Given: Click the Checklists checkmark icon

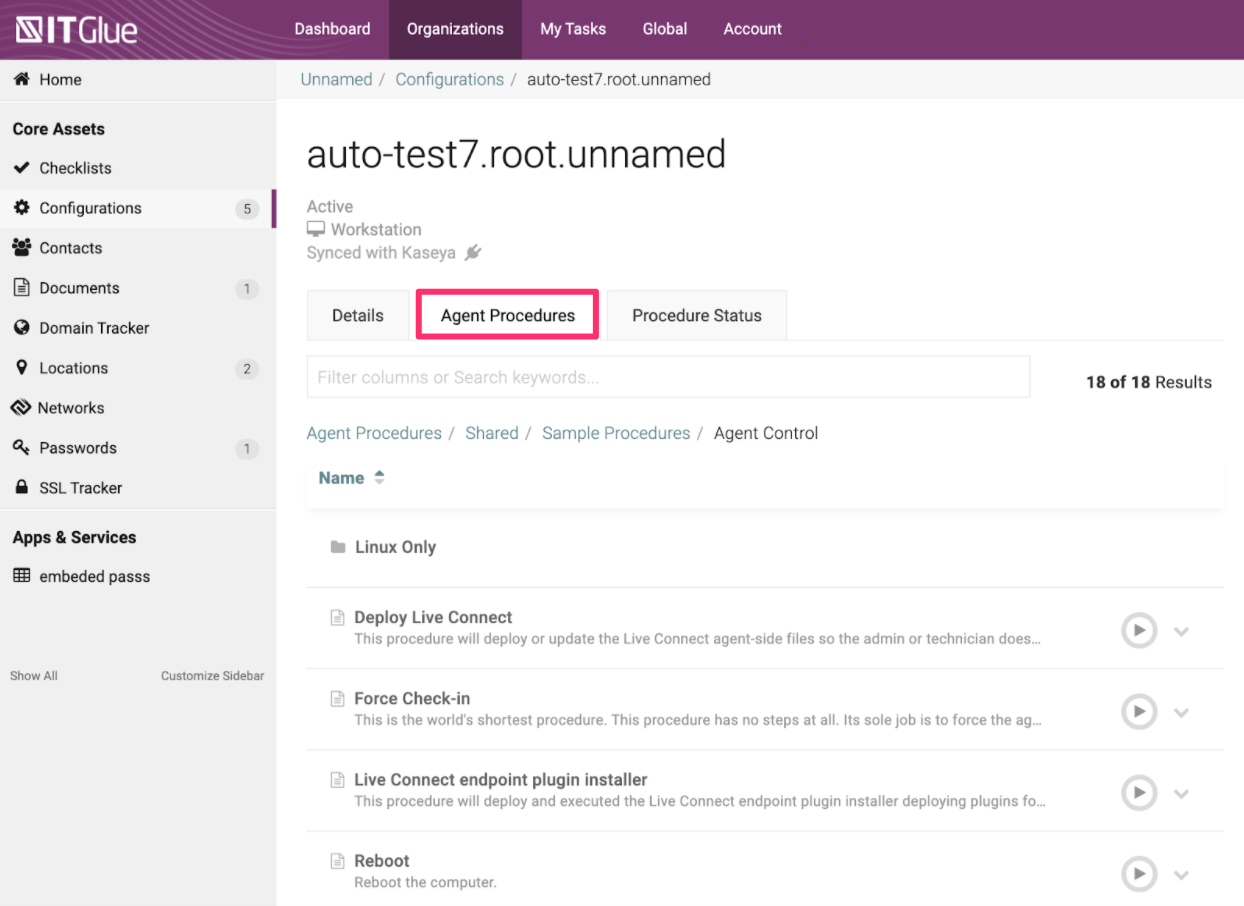Looking at the screenshot, I should click(21, 168).
